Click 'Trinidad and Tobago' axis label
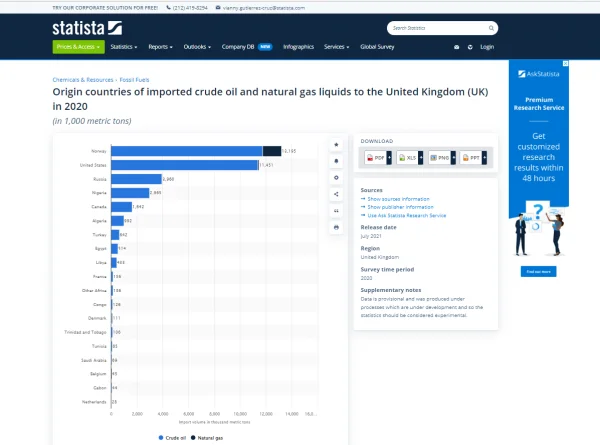 85,332
